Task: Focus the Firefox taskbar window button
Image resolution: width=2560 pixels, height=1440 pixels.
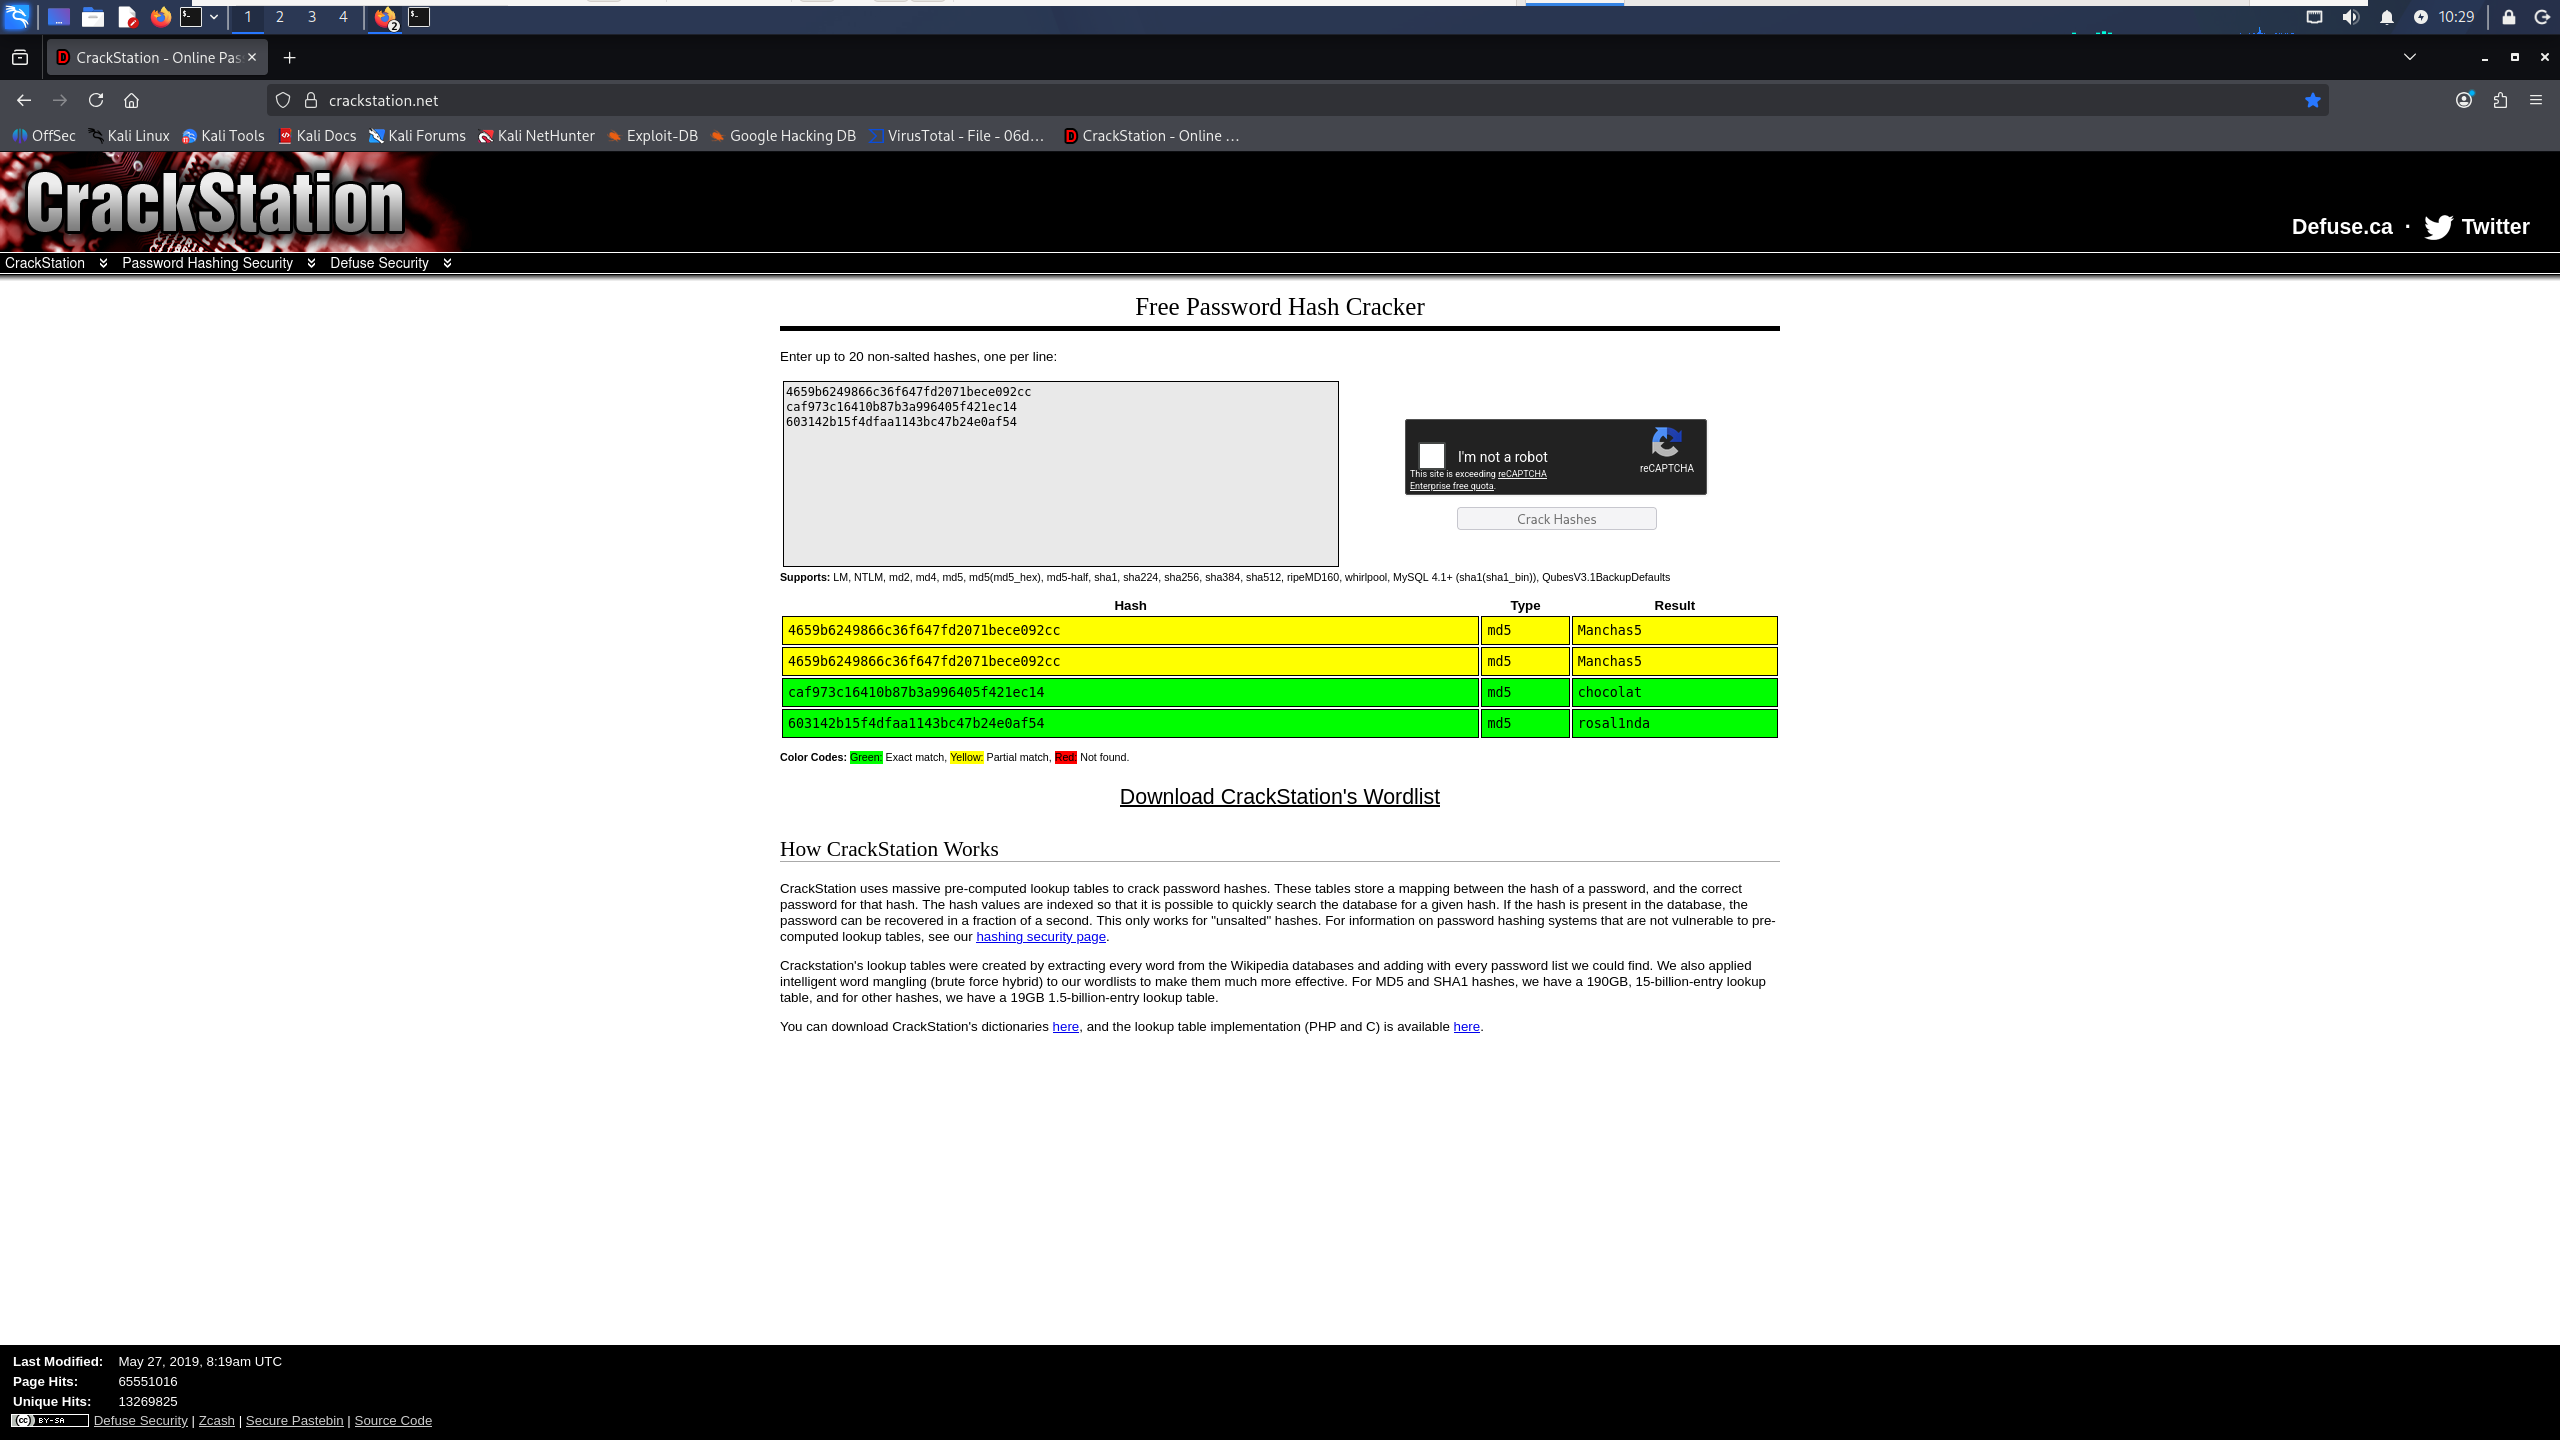Action: point(386,17)
